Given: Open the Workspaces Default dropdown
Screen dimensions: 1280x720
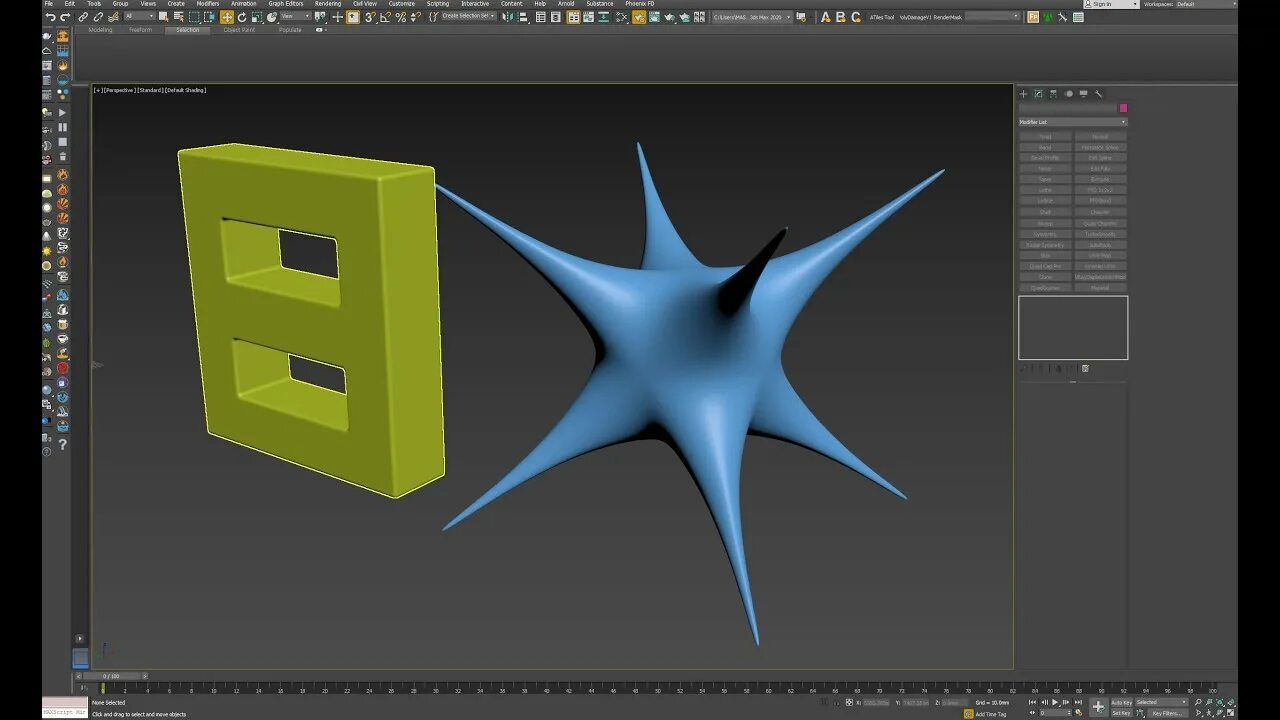Looking at the screenshot, I should pos(1204,4).
